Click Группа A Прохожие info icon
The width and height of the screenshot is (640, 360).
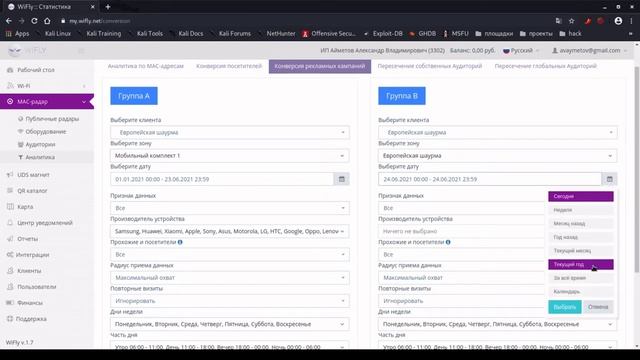point(180,242)
